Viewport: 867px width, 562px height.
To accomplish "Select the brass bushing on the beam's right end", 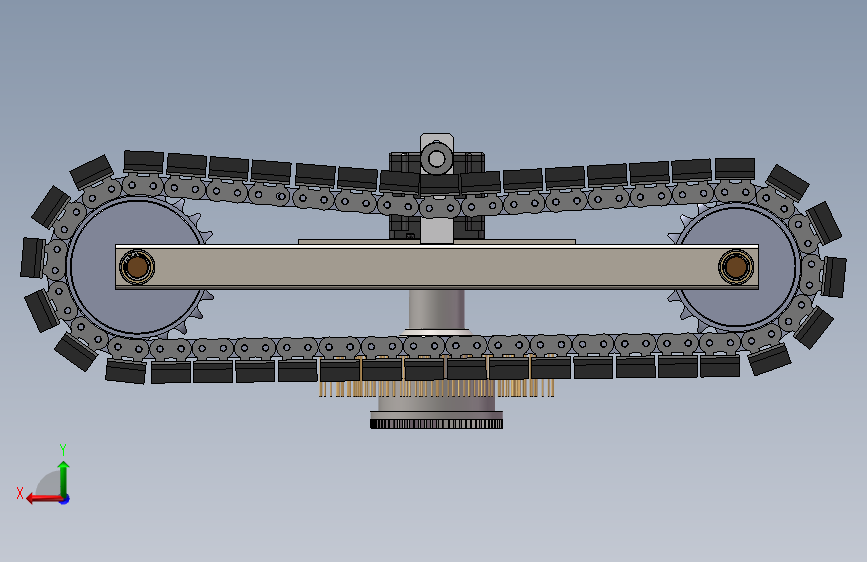I will coord(736,267).
